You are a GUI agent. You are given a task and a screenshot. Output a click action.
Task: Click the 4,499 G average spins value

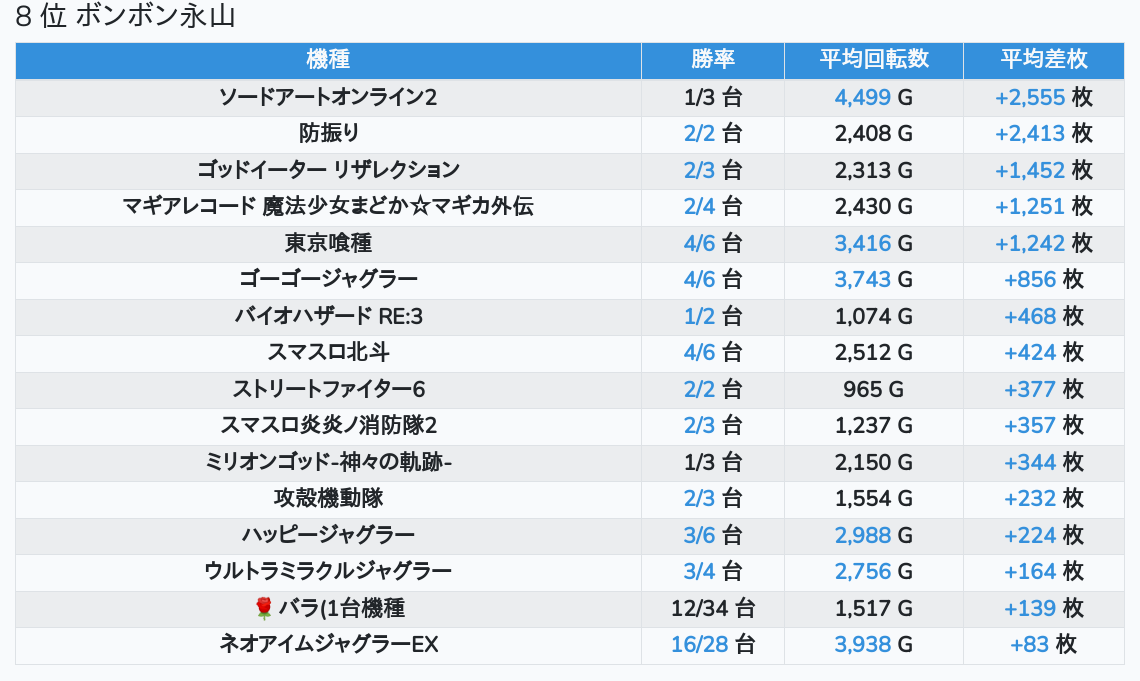pyautogui.click(x=862, y=97)
